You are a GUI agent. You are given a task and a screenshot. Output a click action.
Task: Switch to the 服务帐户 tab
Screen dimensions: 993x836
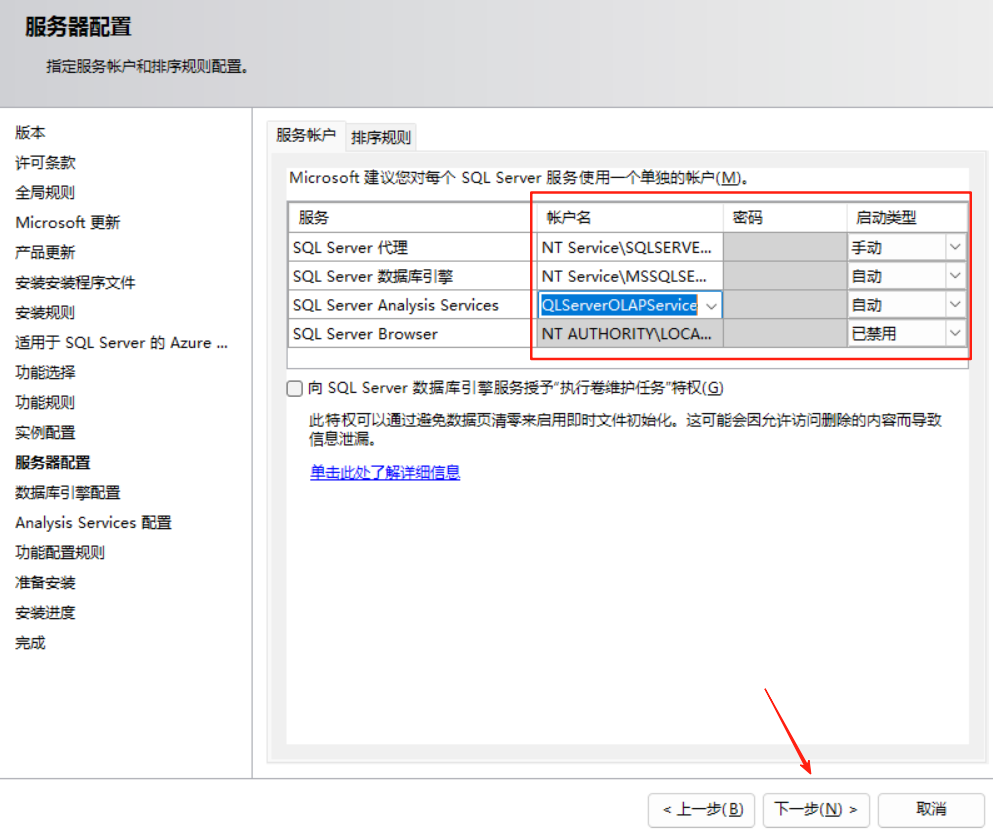[306, 136]
